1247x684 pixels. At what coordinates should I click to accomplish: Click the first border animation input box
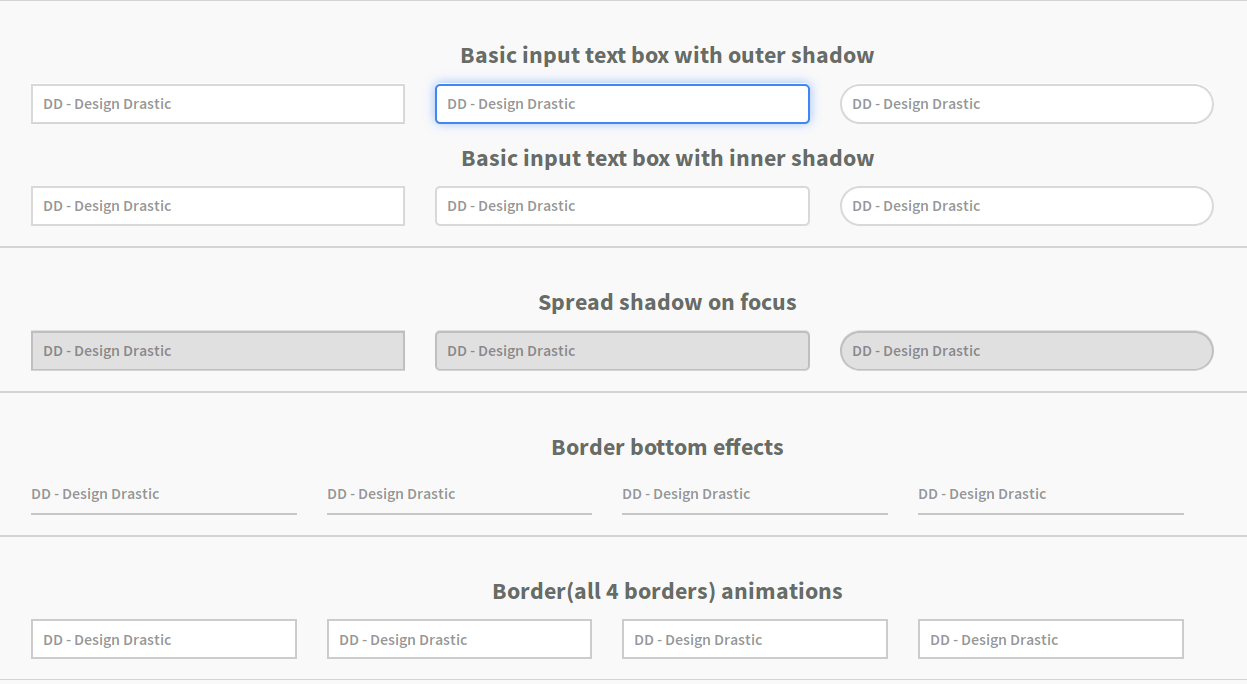pyautogui.click(x=163, y=639)
